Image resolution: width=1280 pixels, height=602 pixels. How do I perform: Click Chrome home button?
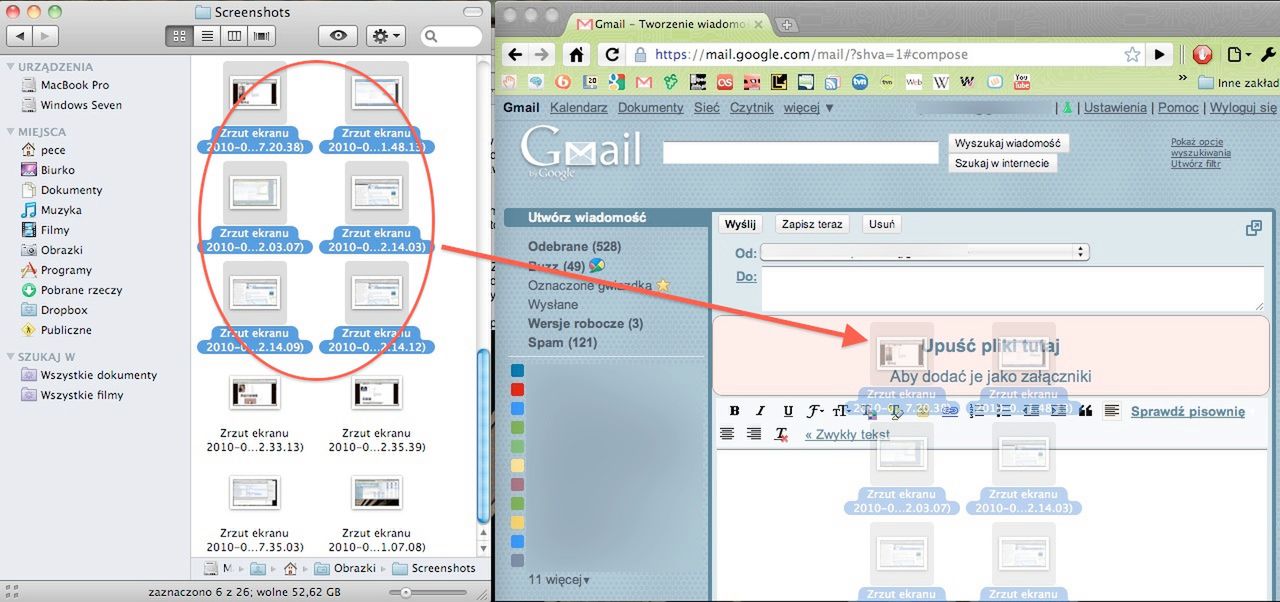pyautogui.click(x=576, y=54)
